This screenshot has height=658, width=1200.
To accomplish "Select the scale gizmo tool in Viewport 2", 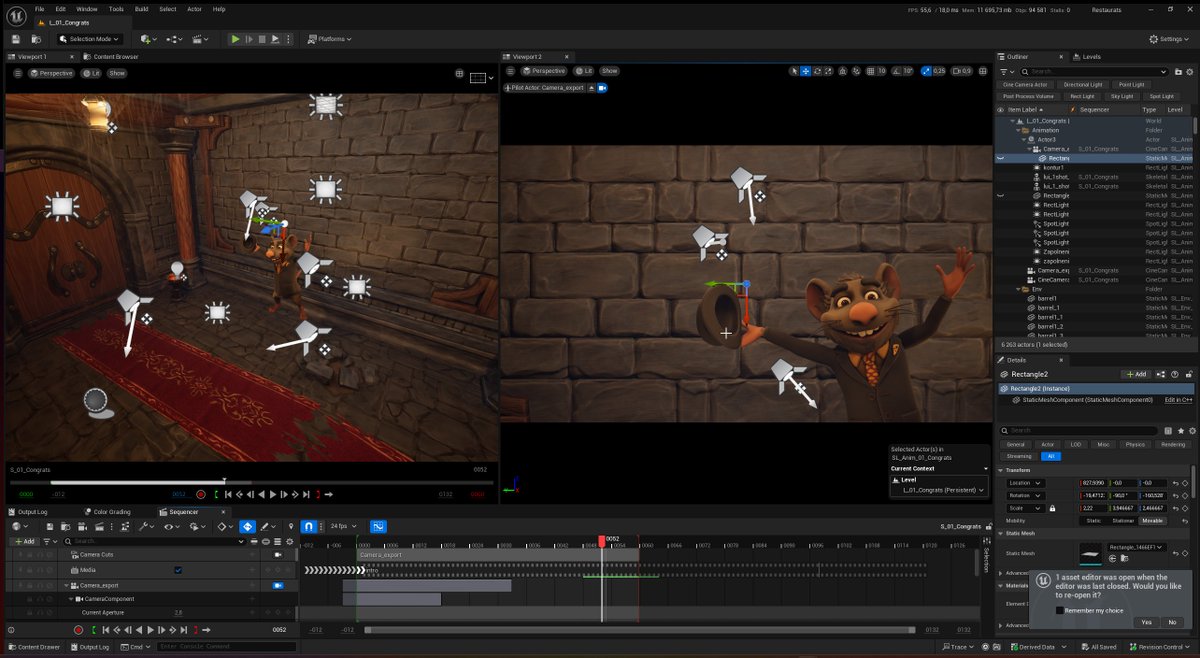I will [830, 71].
